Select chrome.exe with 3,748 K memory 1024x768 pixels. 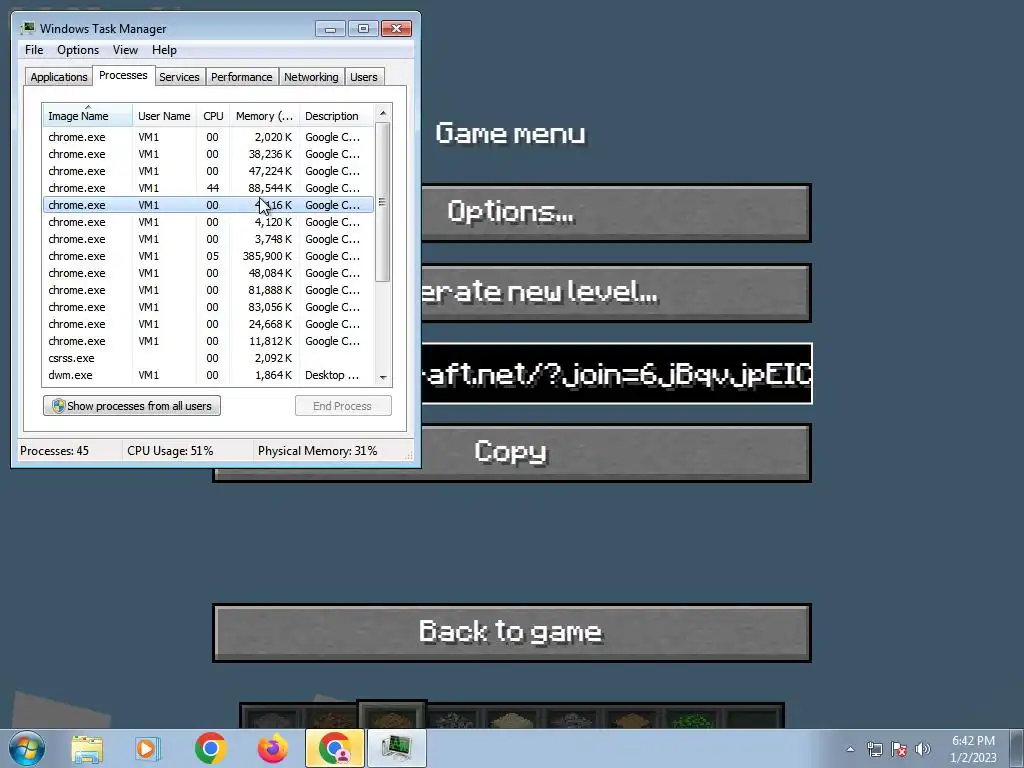(x=208, y=239)
